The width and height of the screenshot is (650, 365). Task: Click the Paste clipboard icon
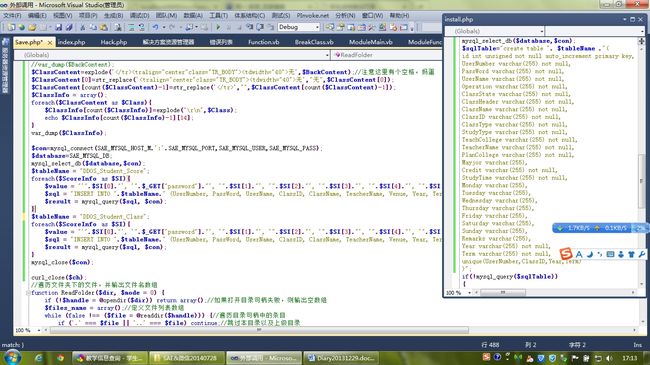point(104,27)
